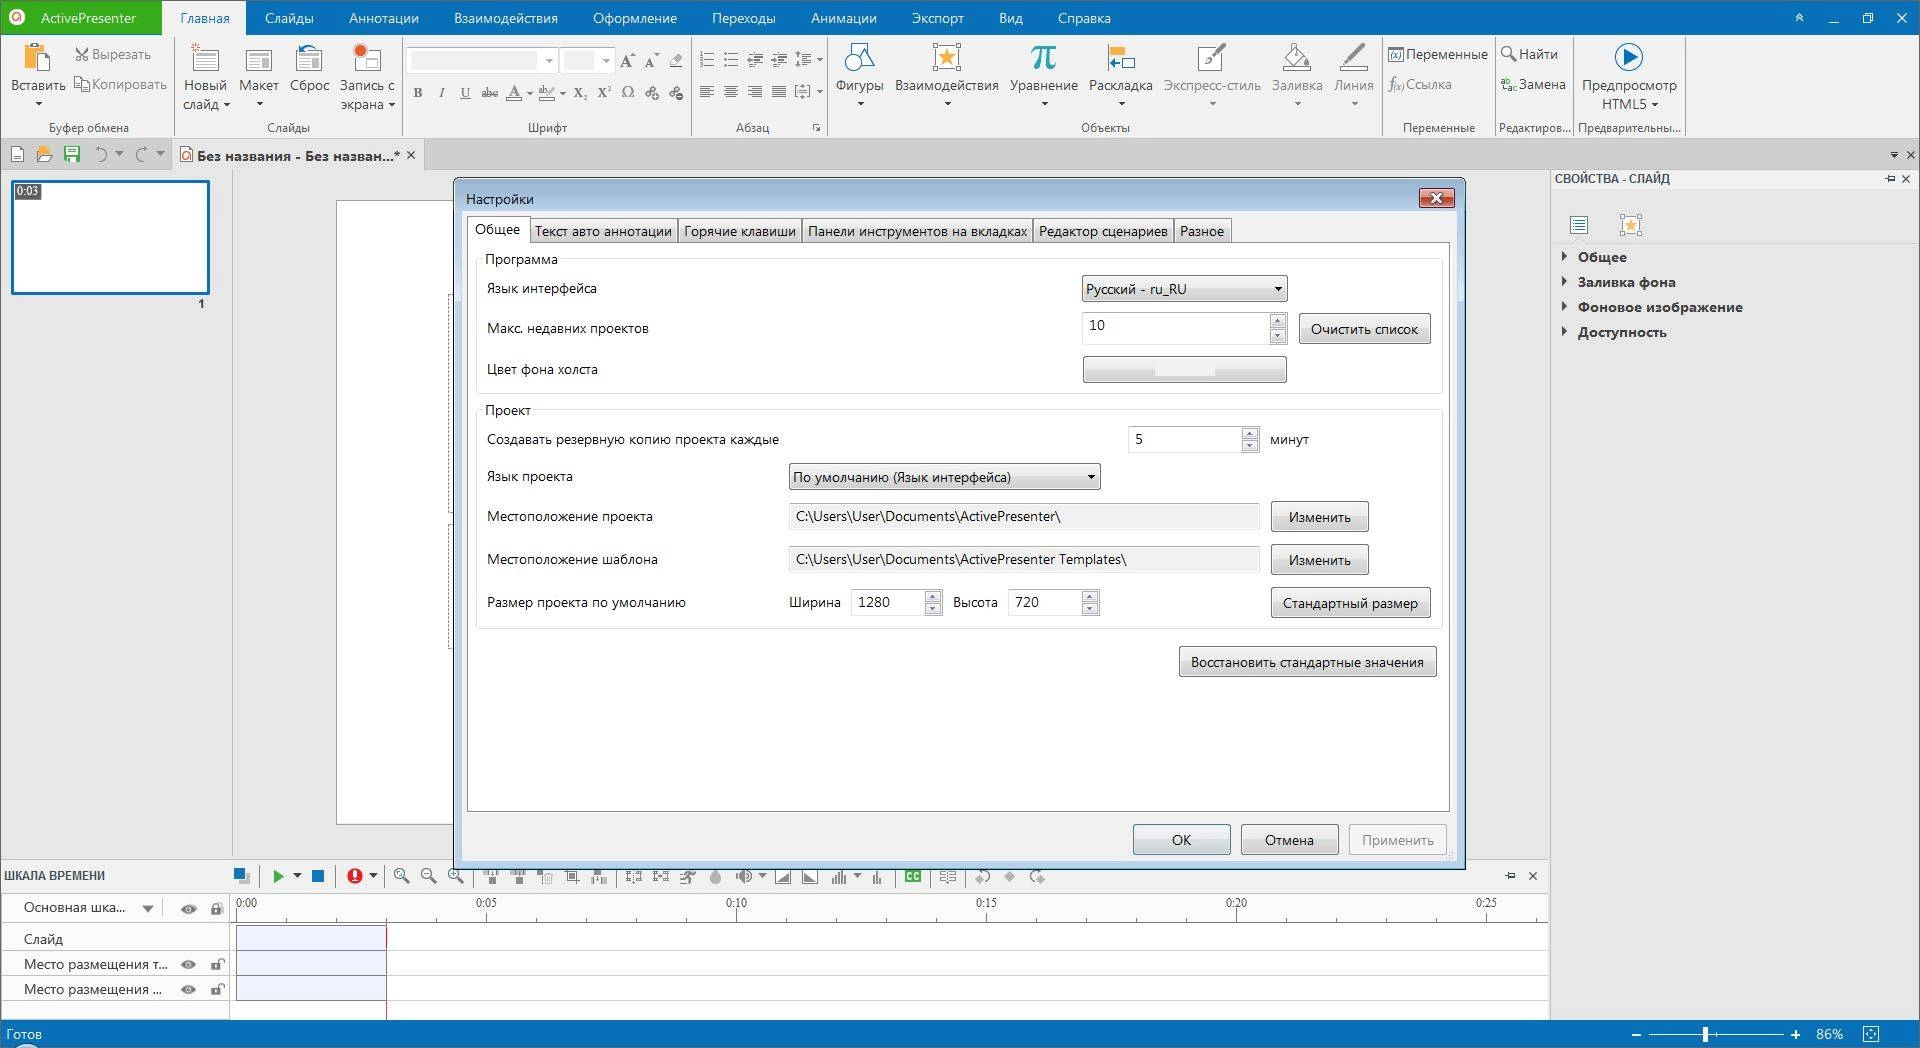Toggle visibility eye of Основная шкала
Image resolution: width=1920 pixels, height=1048 pixels.
[188, 909]
